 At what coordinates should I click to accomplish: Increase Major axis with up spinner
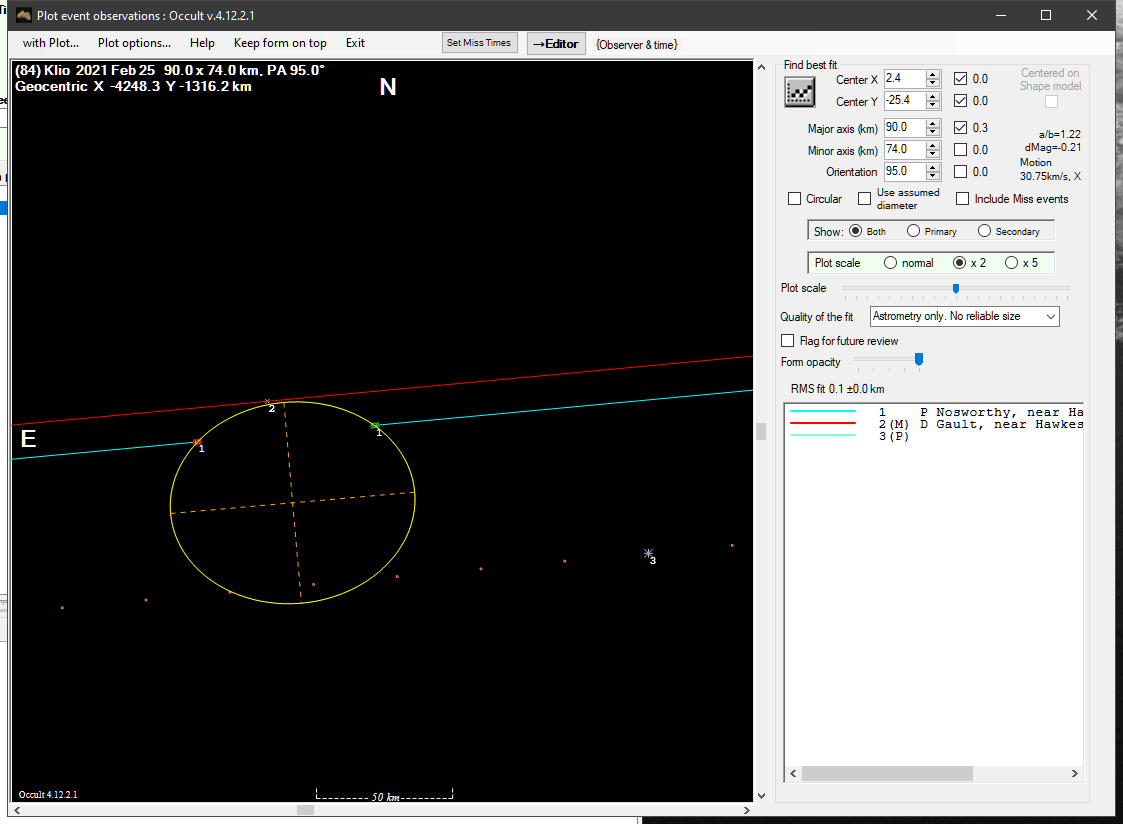pyautogui.click(x=932, y=124)
